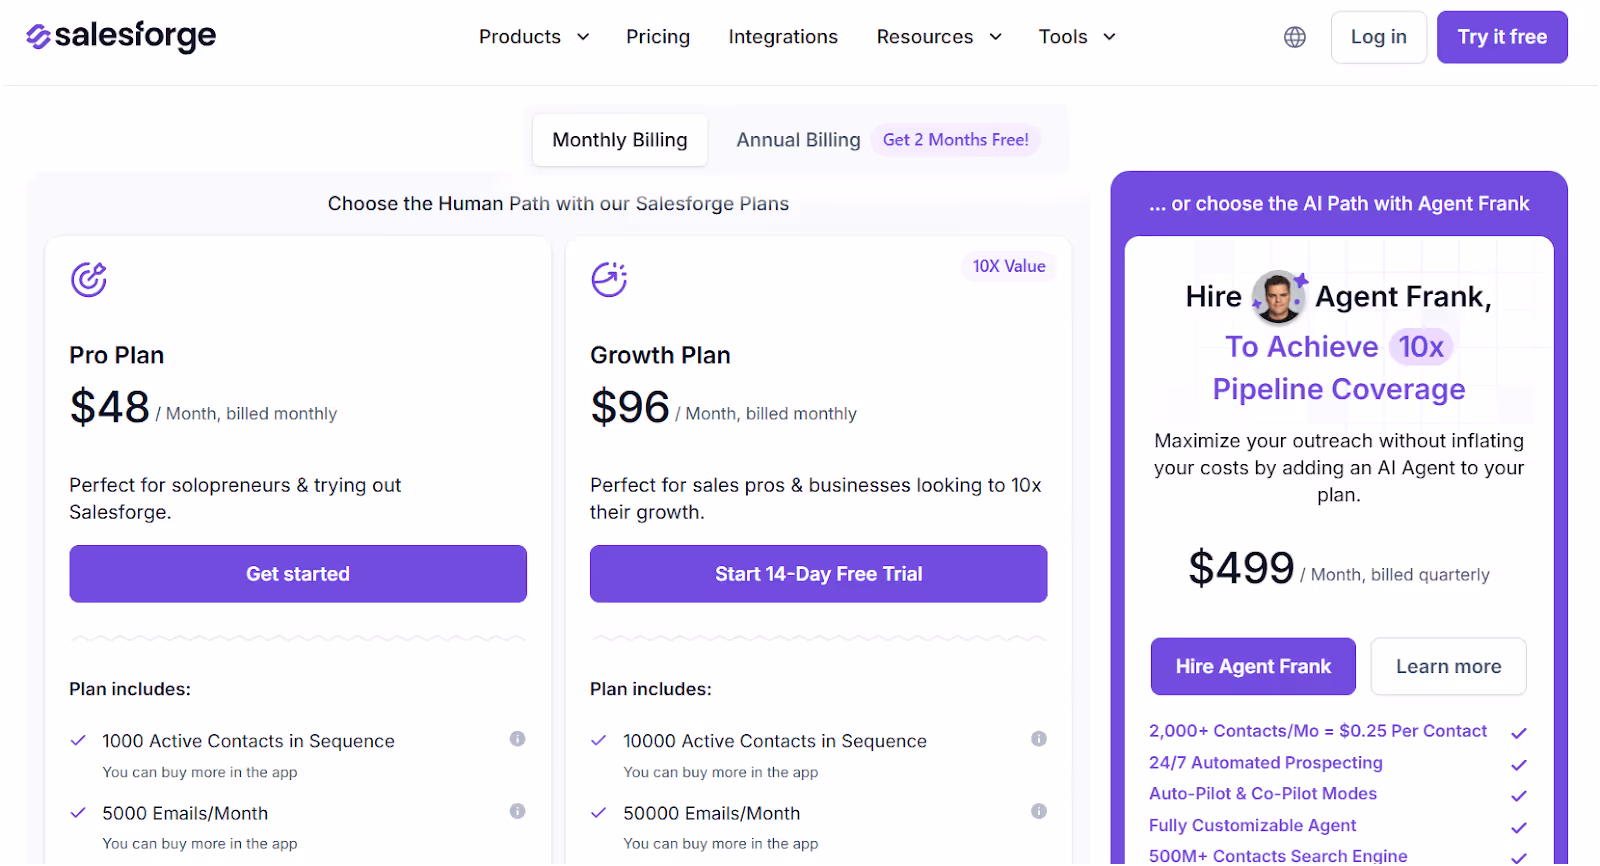The width and height of the screenshot is (1600, 866).
Task: Click the $96 Growth Plan price
Action: tap(630, 407)
